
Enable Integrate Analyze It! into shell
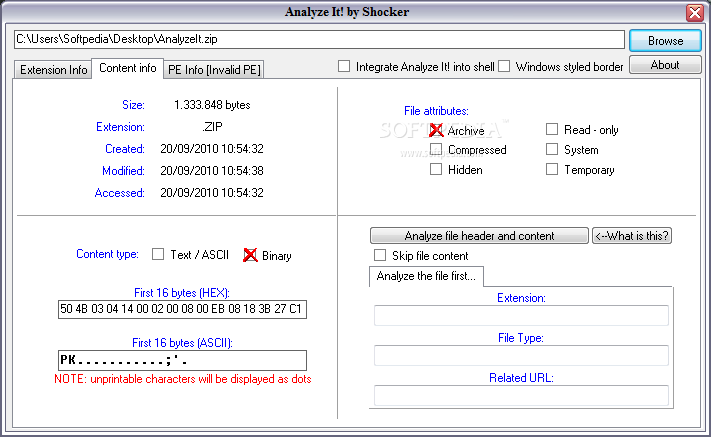[x=344, y=67]
